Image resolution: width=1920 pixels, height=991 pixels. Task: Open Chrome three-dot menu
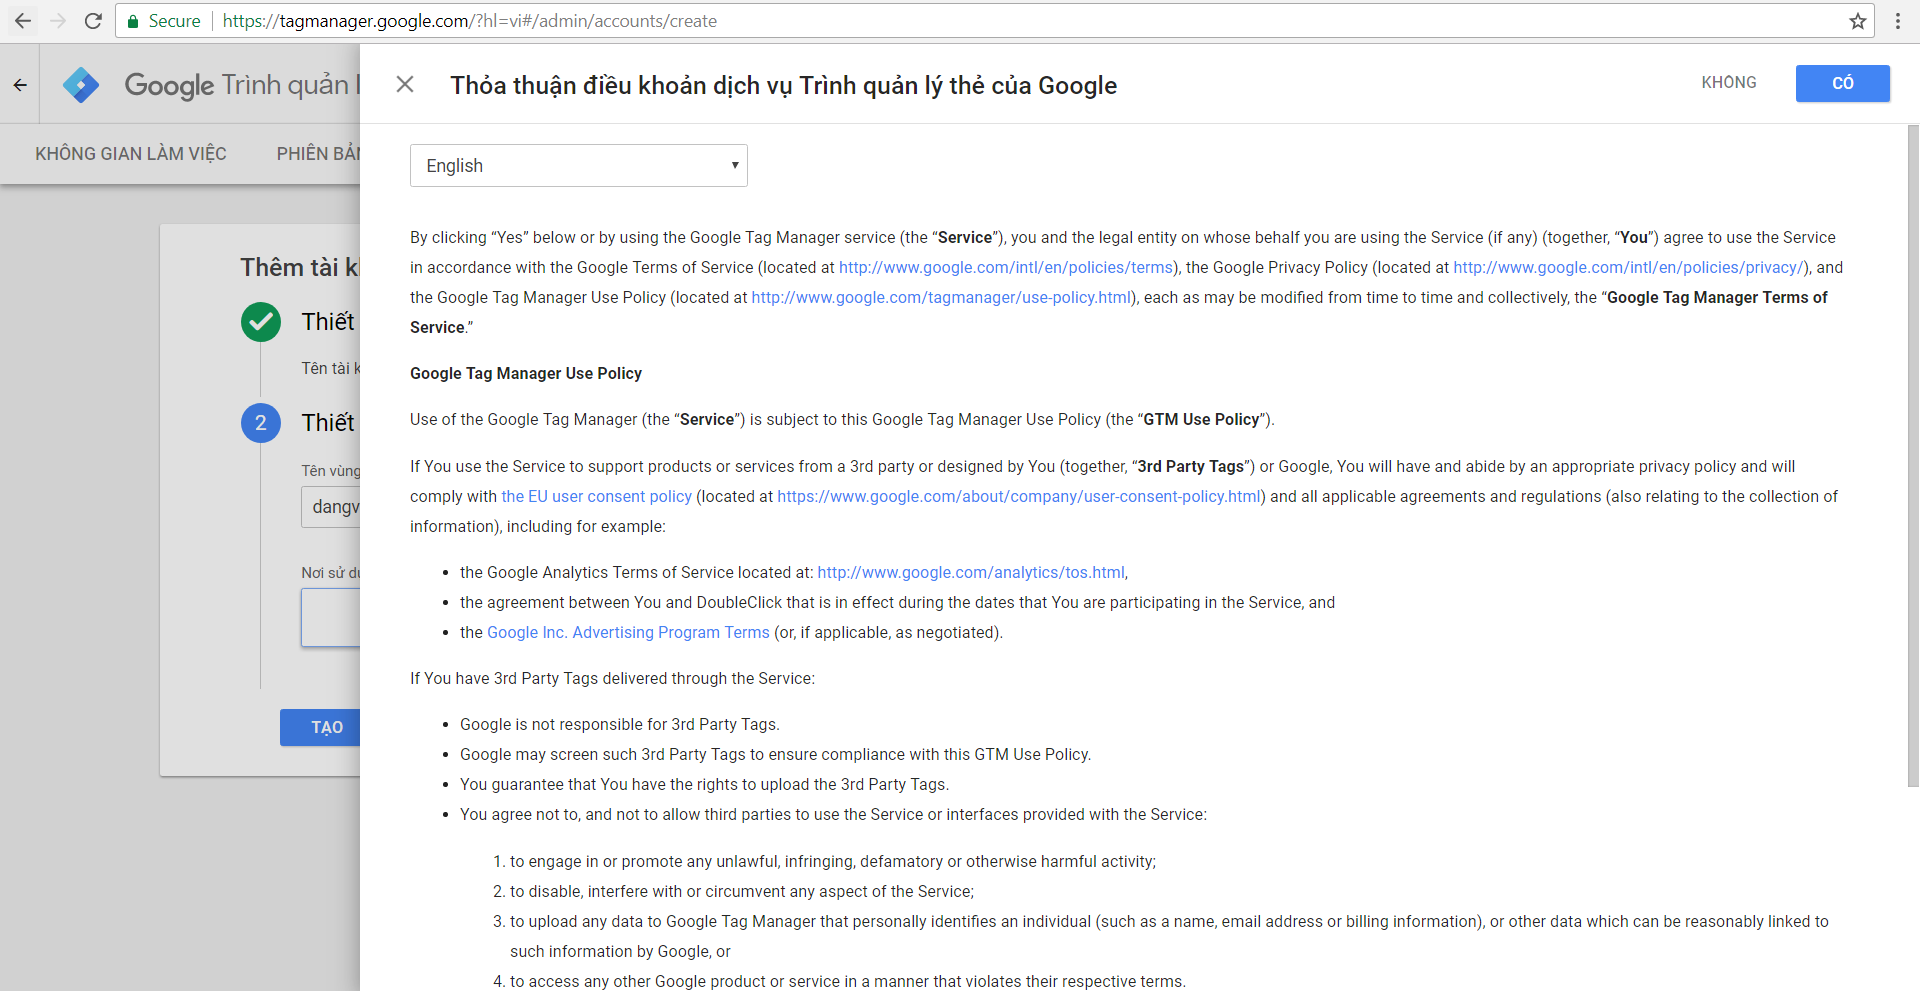pyautogui.click(x=1897, y=21)
